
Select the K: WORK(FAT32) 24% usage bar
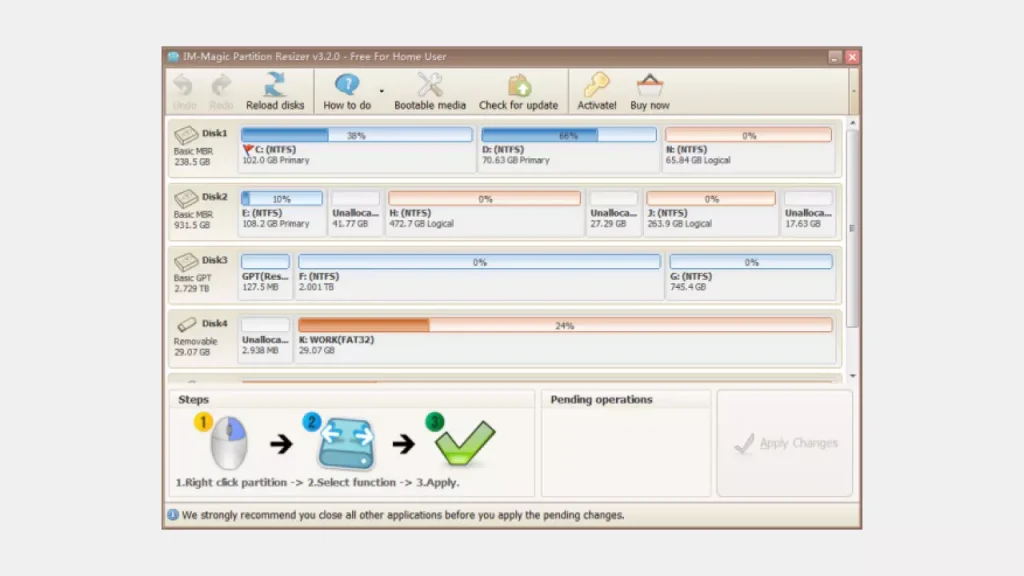566,325
